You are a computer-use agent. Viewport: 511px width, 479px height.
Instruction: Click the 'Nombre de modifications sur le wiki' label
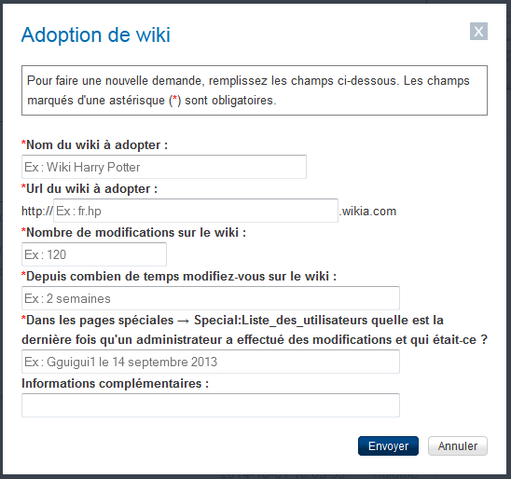(134, 233)
